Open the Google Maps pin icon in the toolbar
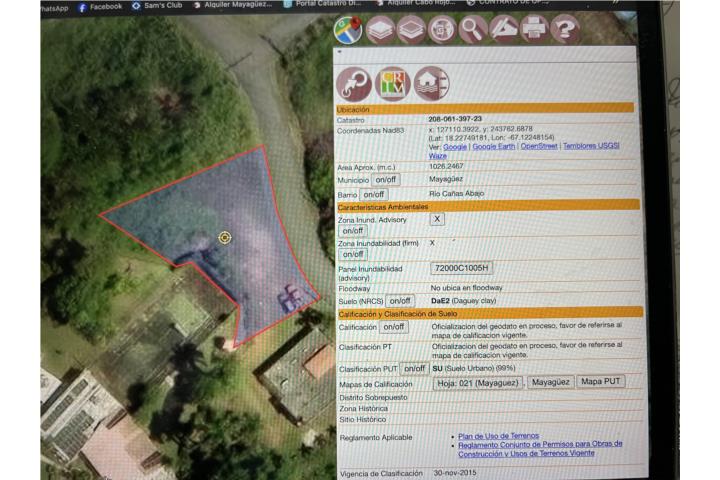This screenshot has height=480, width=720. coord(348,30)
